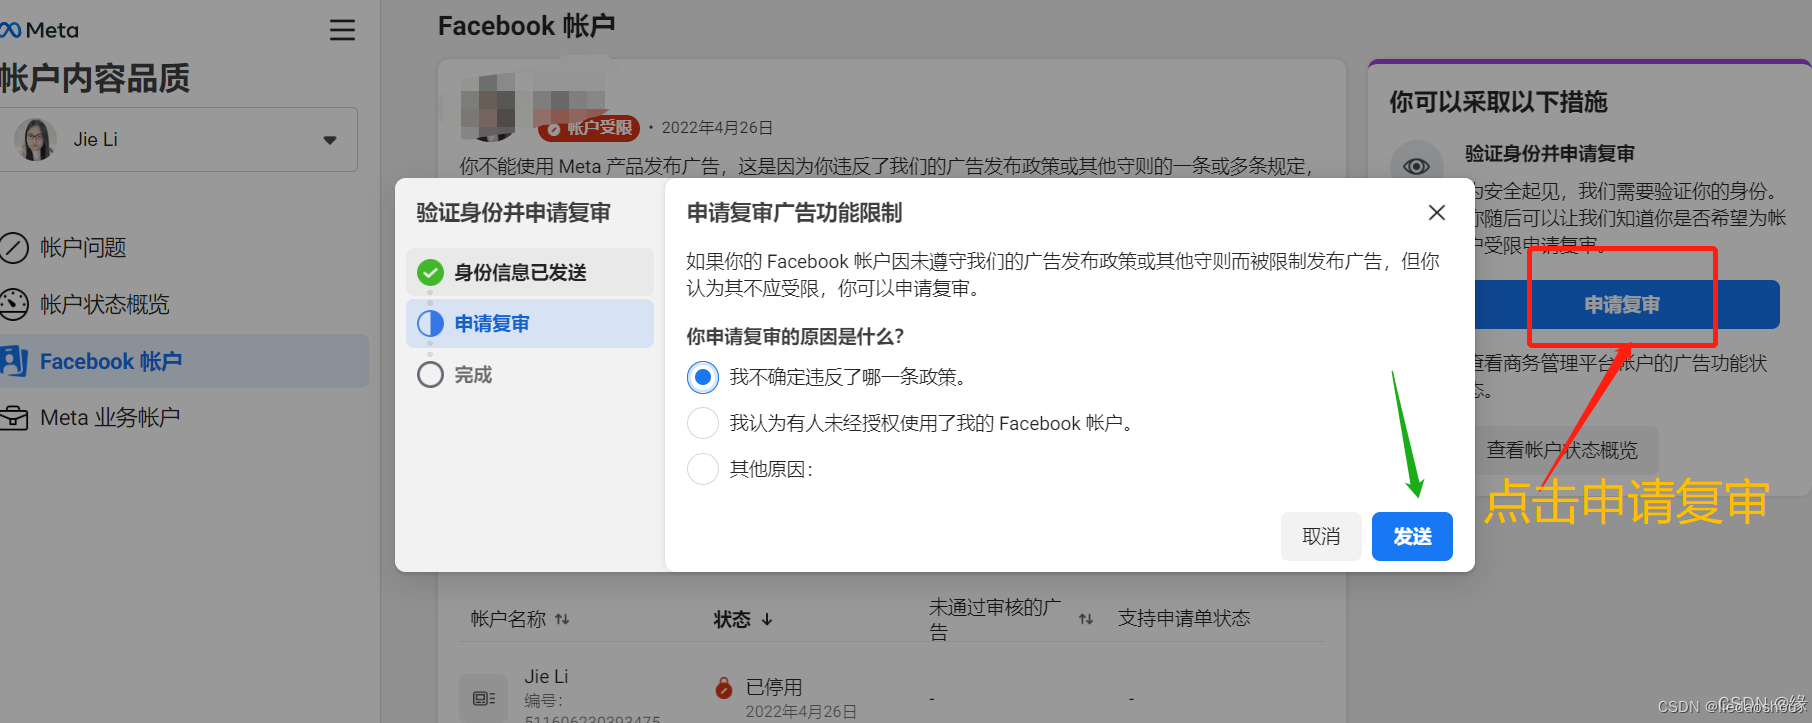Image resolution: width=1812 pixels, height=723 pixels.
Task: Click the 你申请复审的原因是什么? question text
Action: point(795,336)
